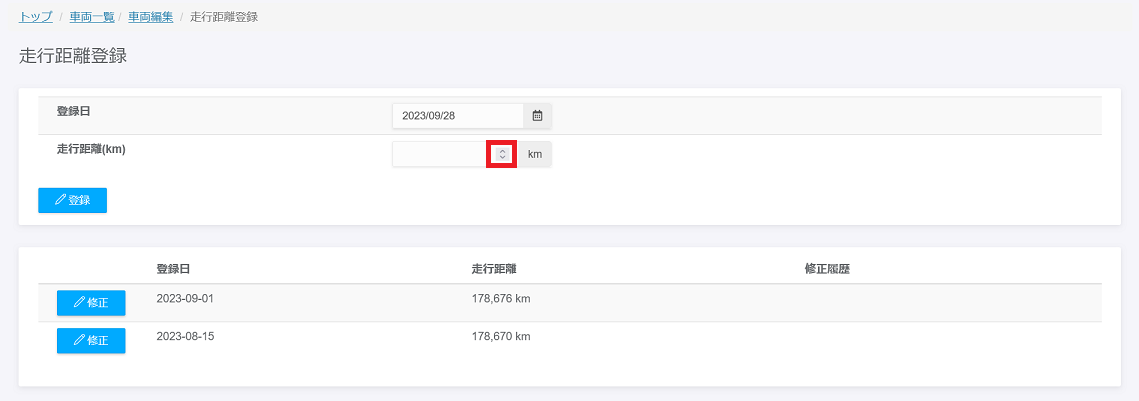1139x401 pixels.
Task: Select the 178,676 km cell
Action: point(500,298)
